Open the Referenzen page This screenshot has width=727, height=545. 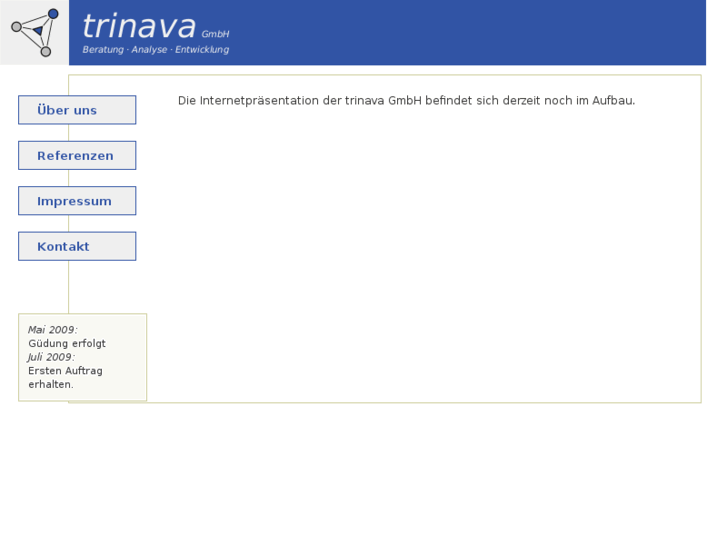coord(77,155)
